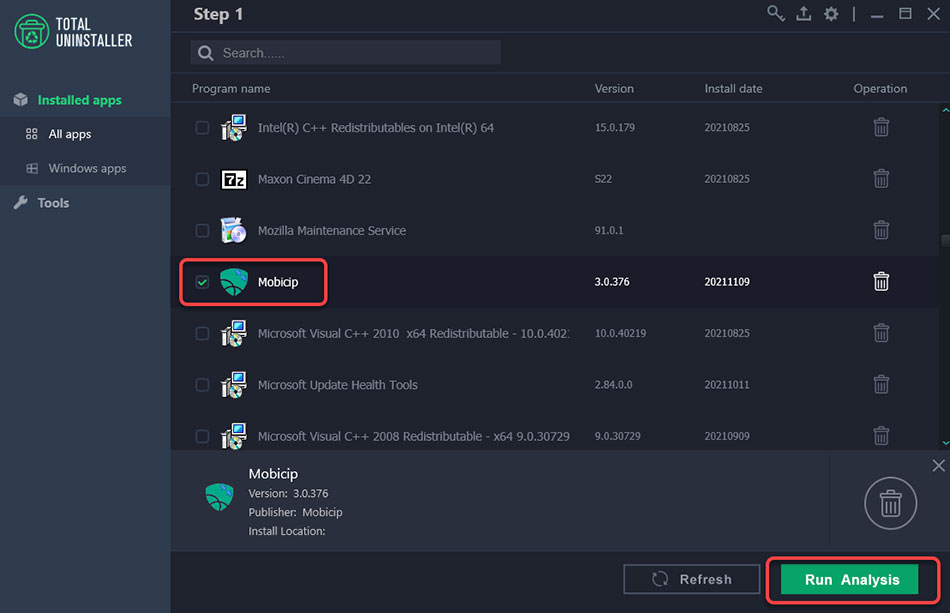The width and height of the screenshot is (950, 613).
Task: Click trash icon for Maxon Cinema 4D 22
Action: click(881, 179)
